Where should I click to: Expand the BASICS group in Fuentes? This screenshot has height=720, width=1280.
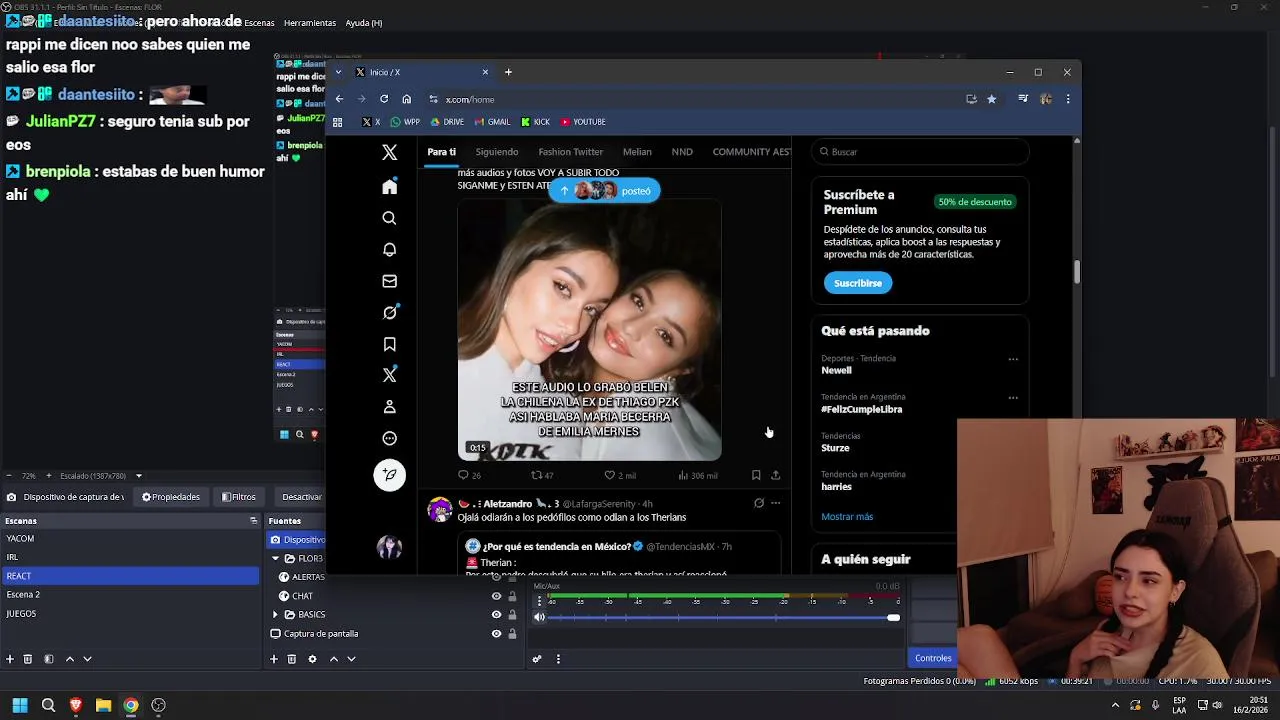[275, 615]
